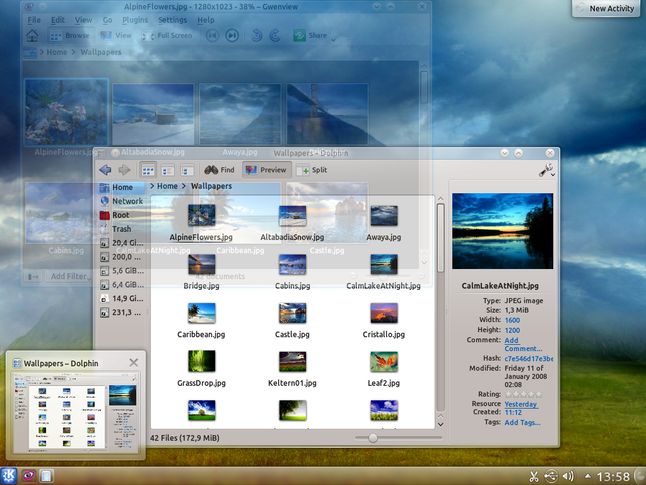646x485 pixels.
Task: Select Network in Dolphin places panel
Action: click(x=122, y=201)
